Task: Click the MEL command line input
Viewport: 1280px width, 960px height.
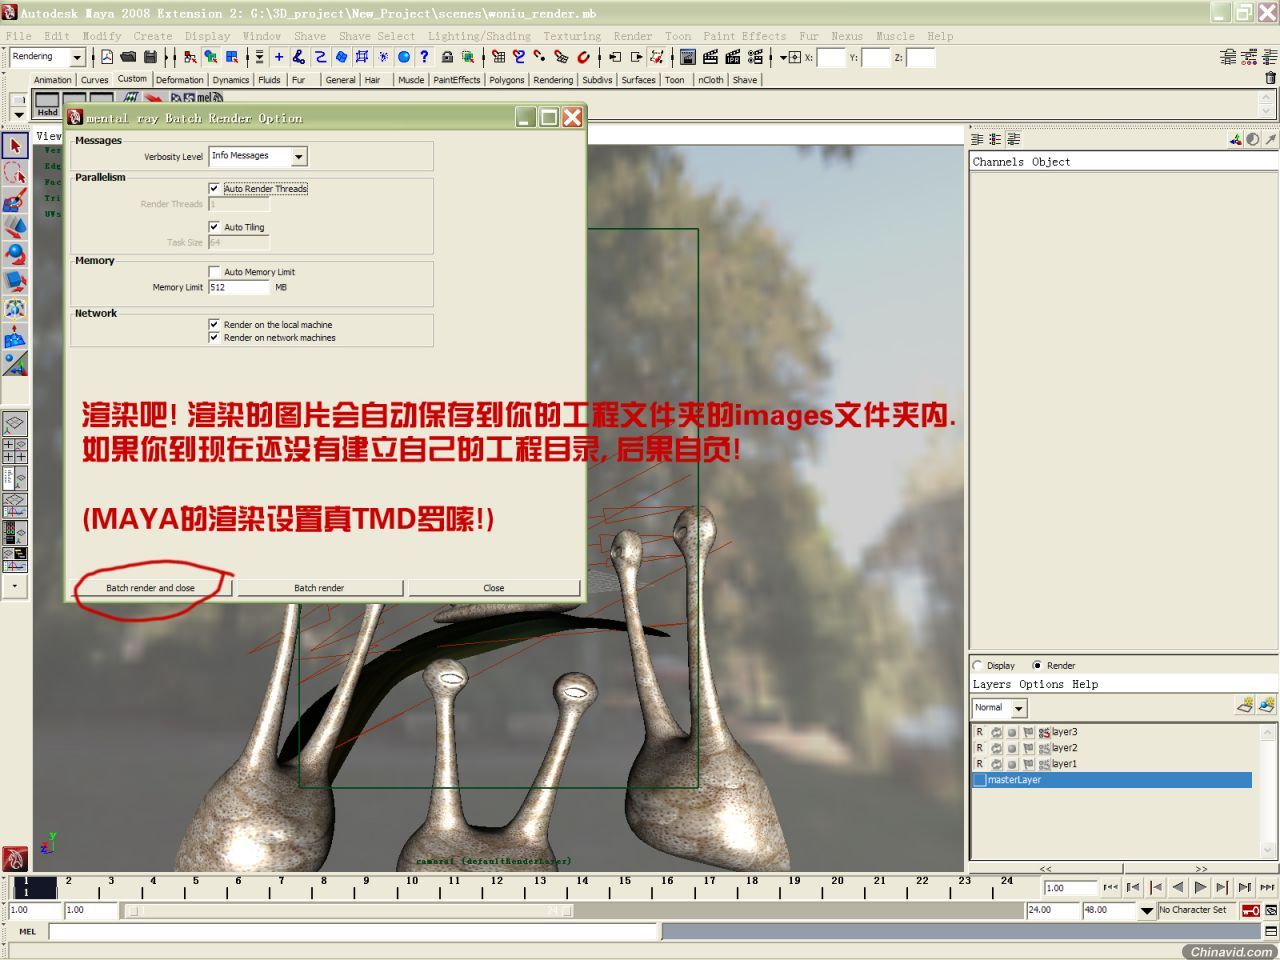Action: pyautogui.click(x=355, y=932)
